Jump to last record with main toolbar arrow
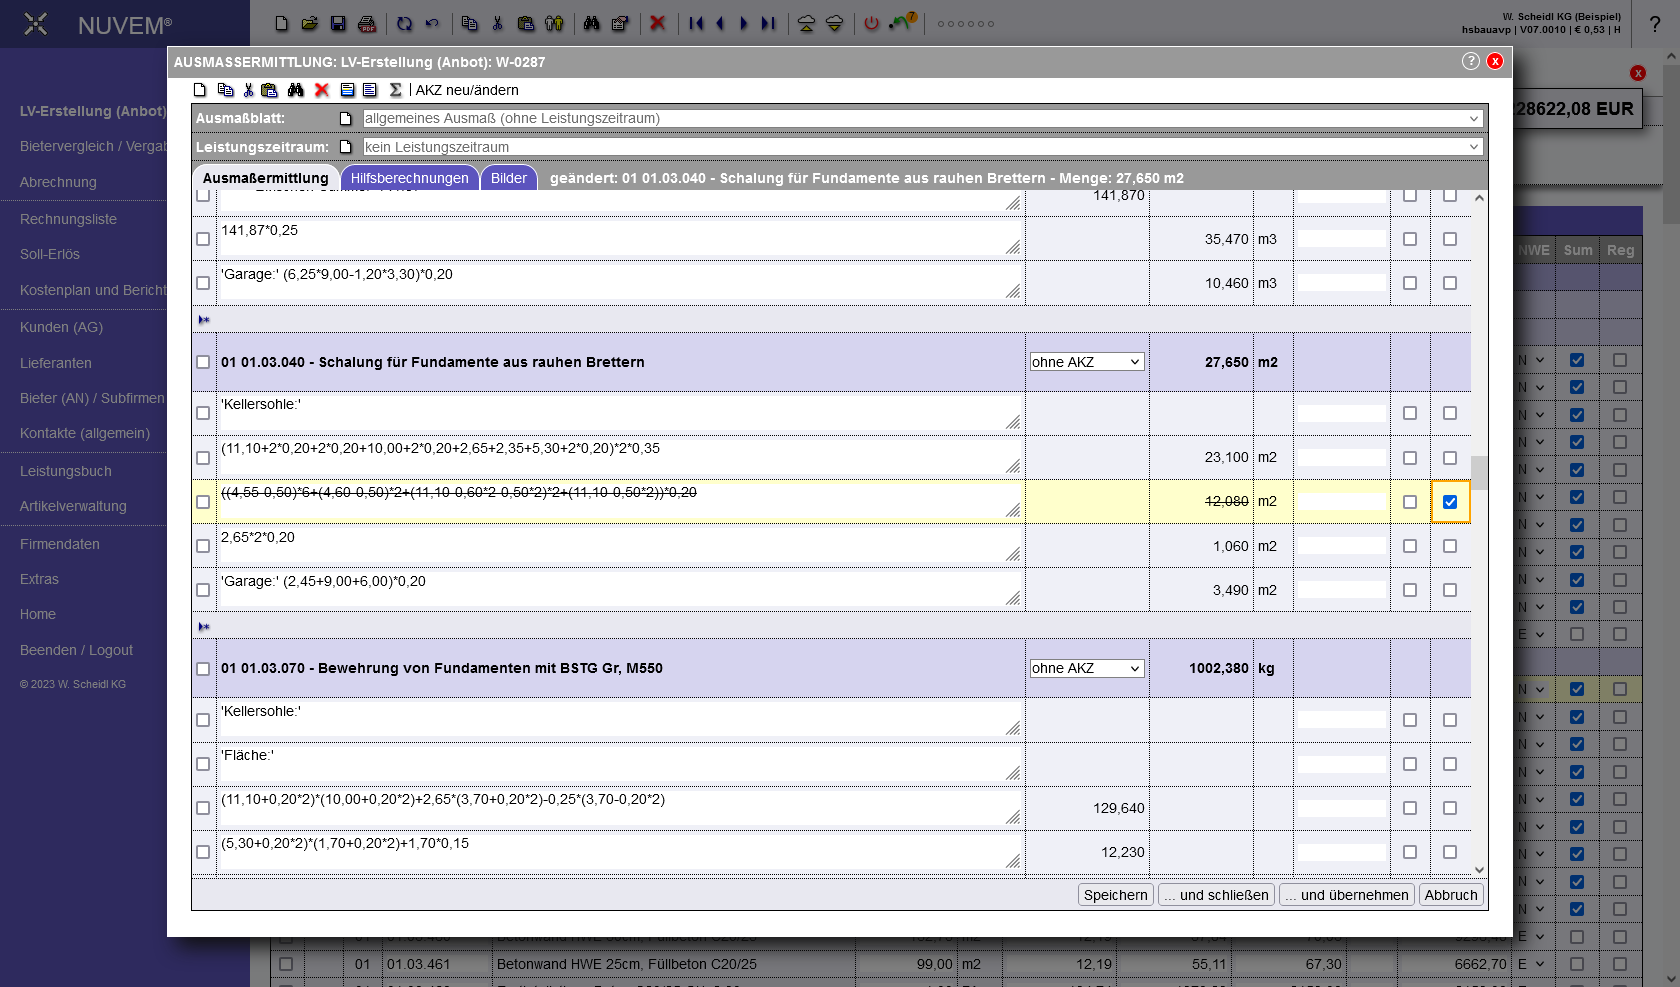1680x987 pixels. click(768, 23)
